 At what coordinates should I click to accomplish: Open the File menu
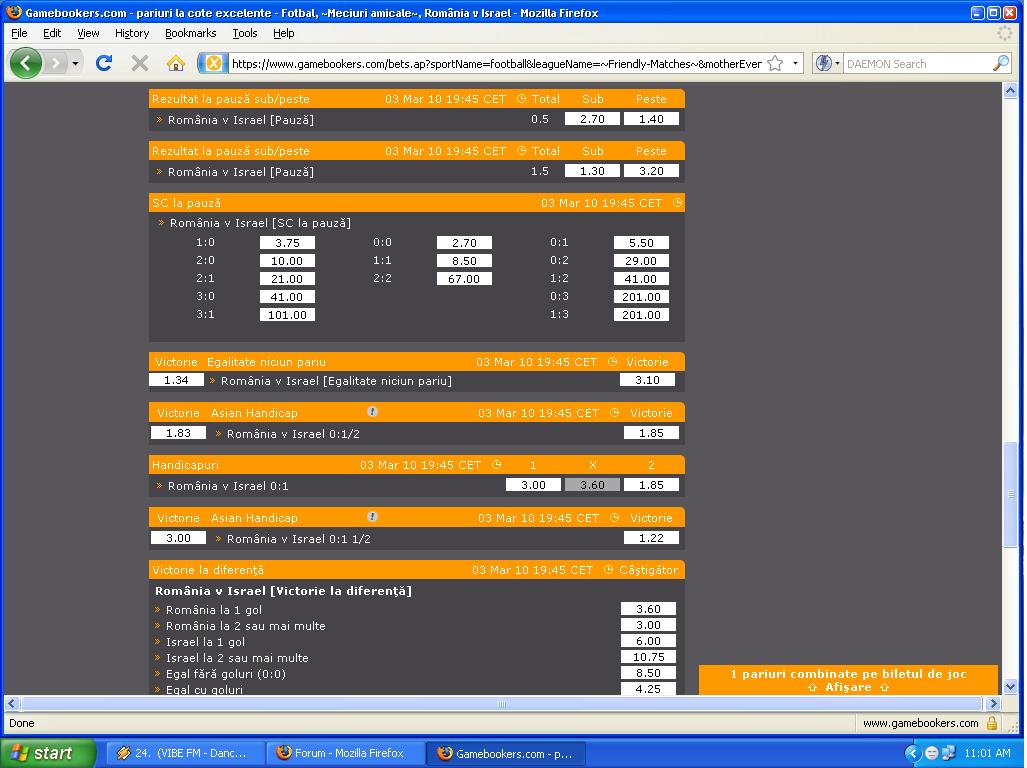click(x=19, y=33)
